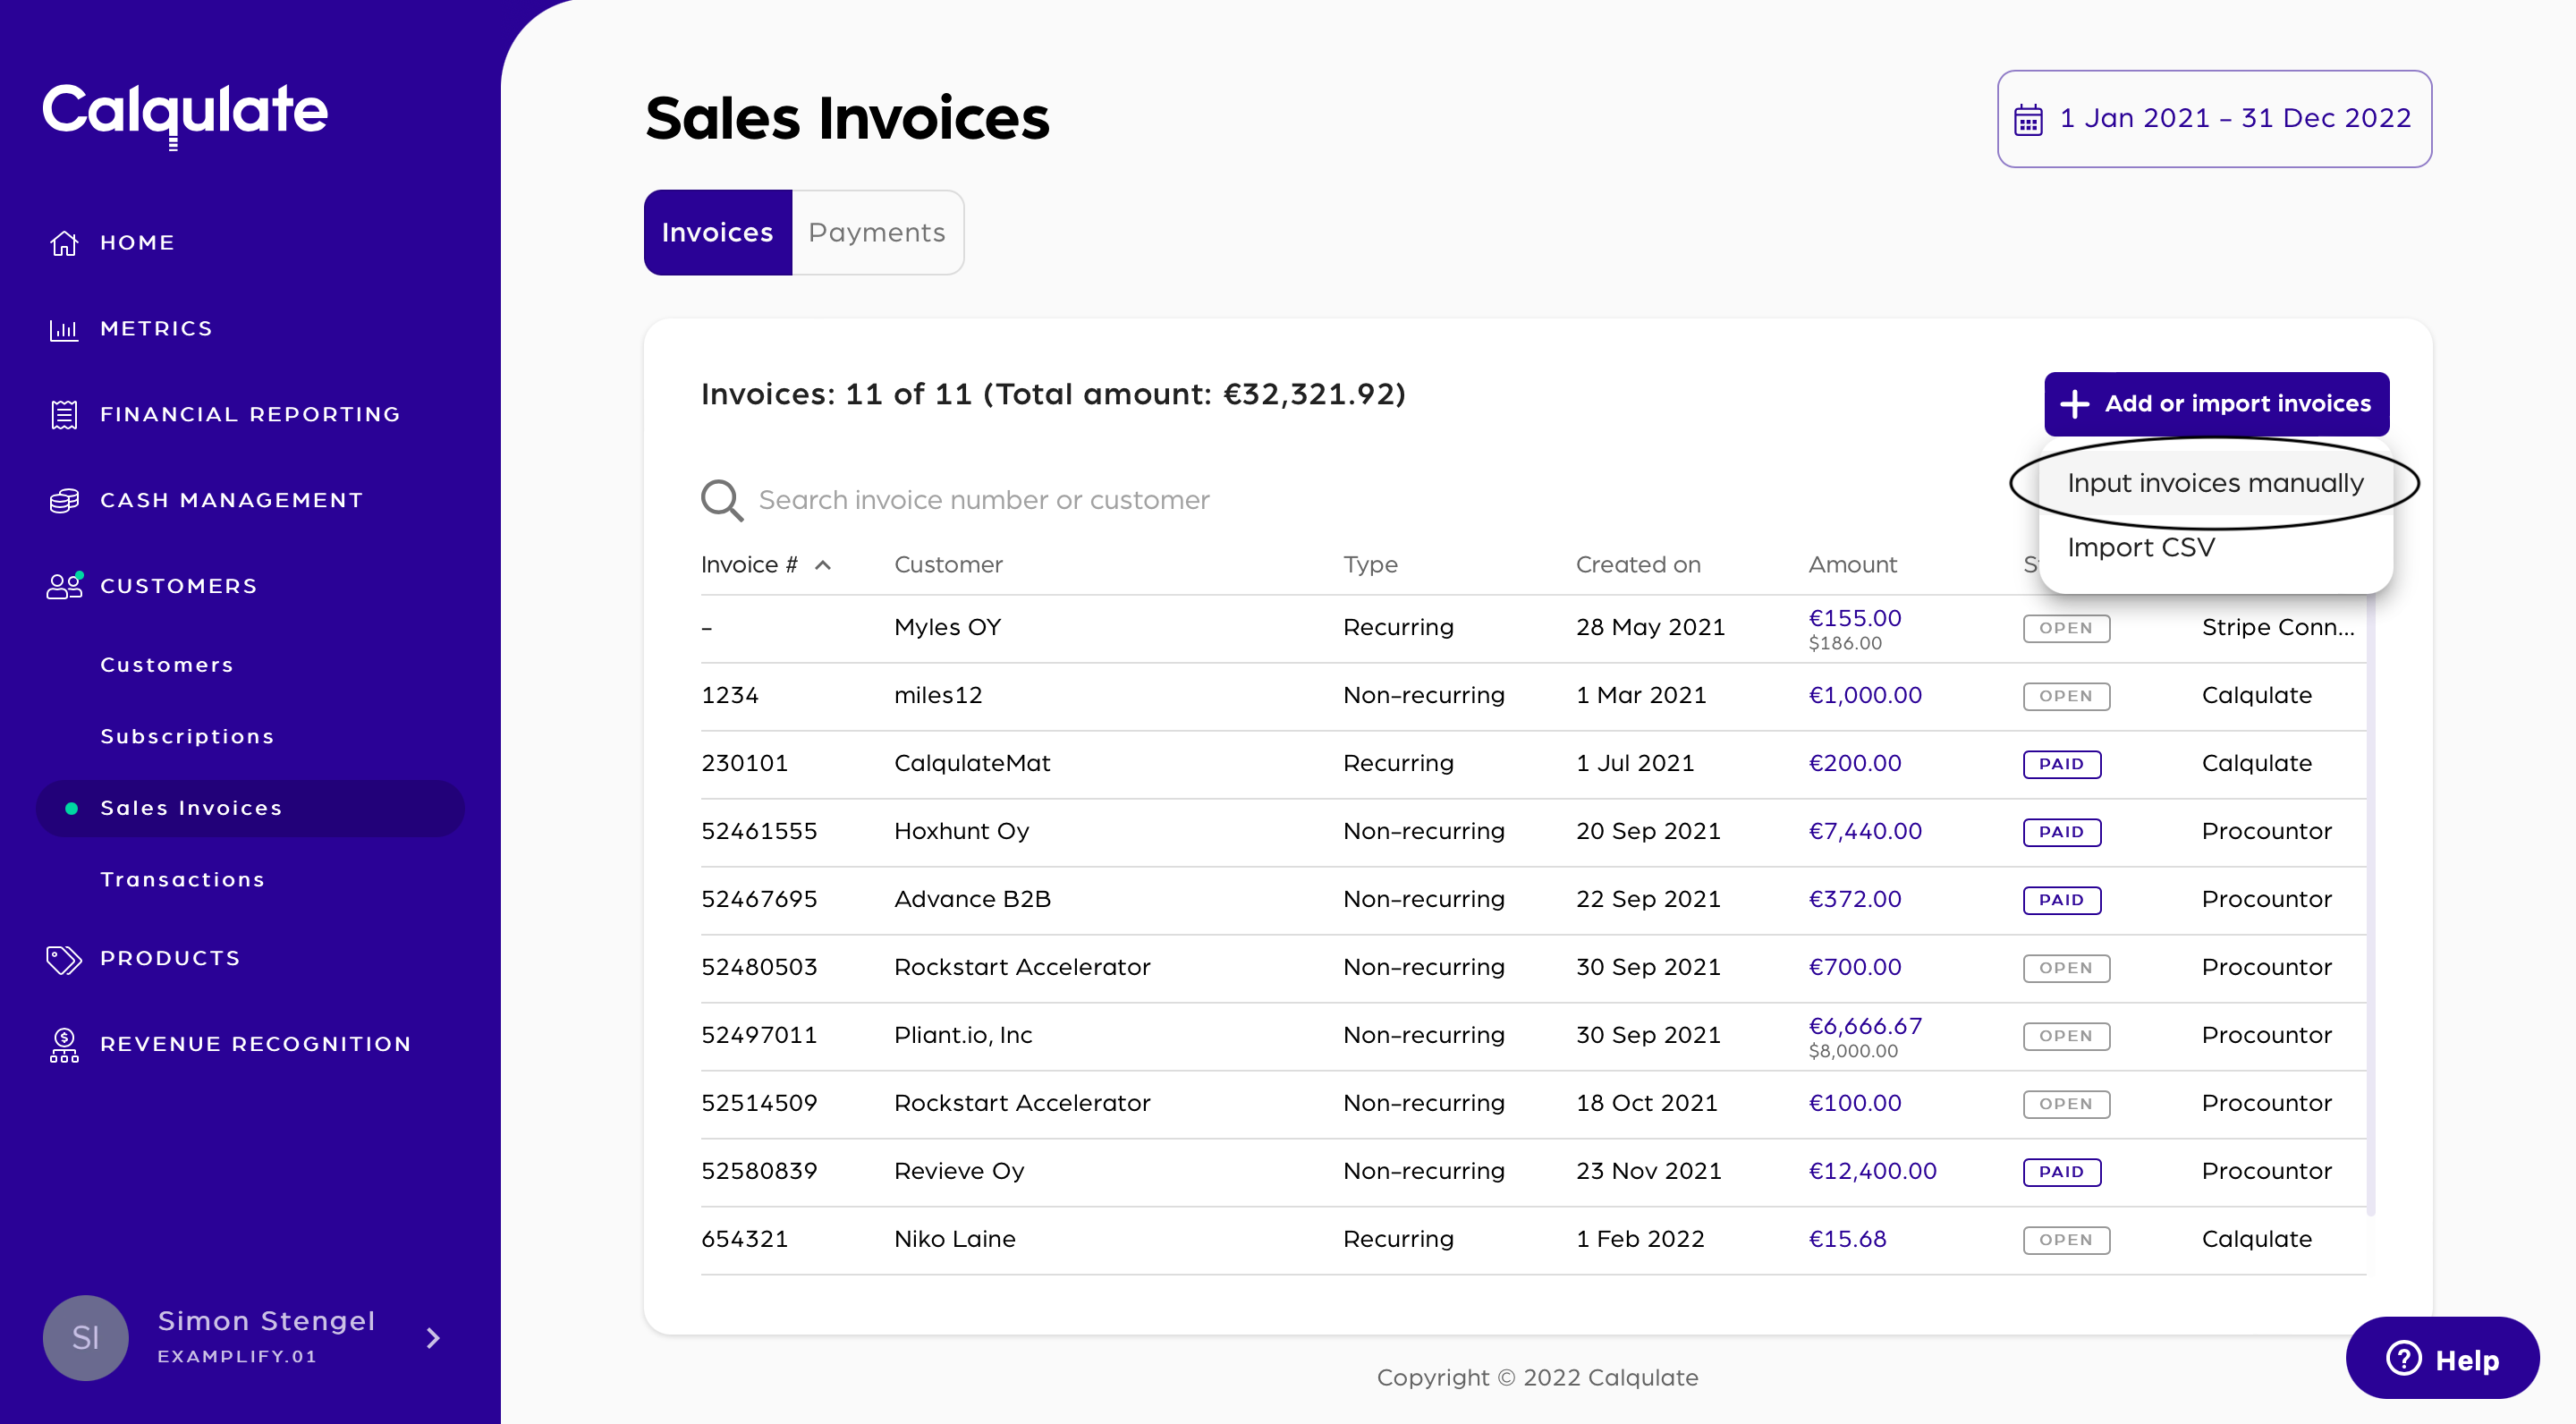This screenshot has width=2576, height=1424.
Task: Open the Help button
Action: tap(2441, 1359)
